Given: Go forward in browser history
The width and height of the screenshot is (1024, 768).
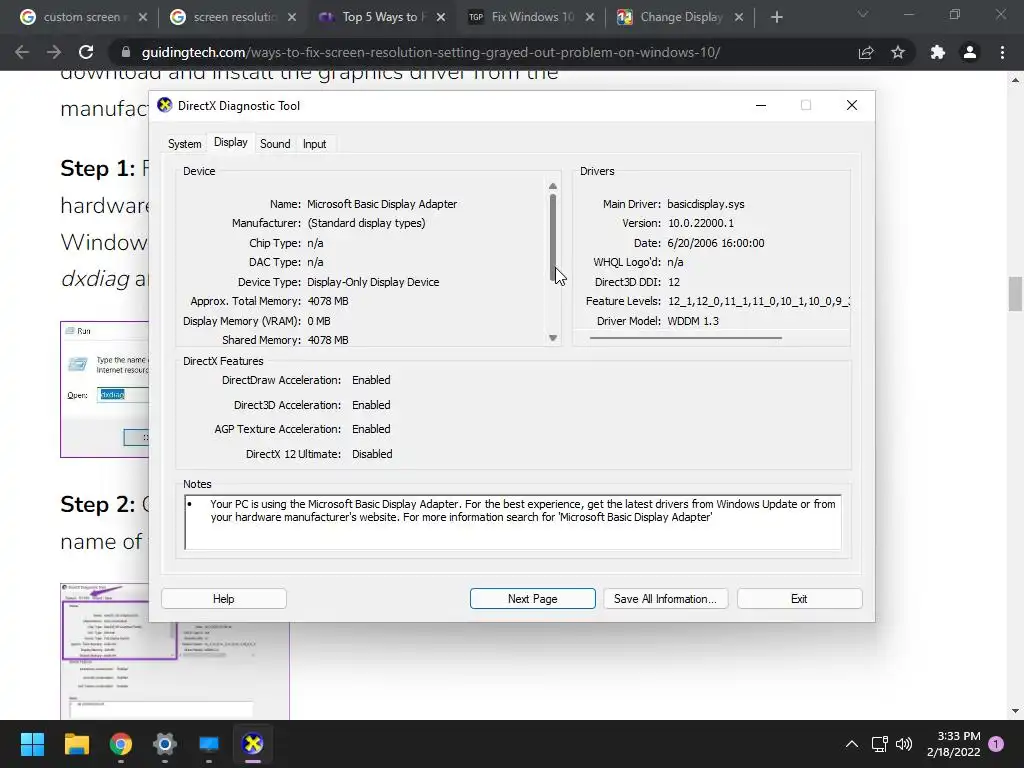Looking at the screenshot, I should click(54, 52).
